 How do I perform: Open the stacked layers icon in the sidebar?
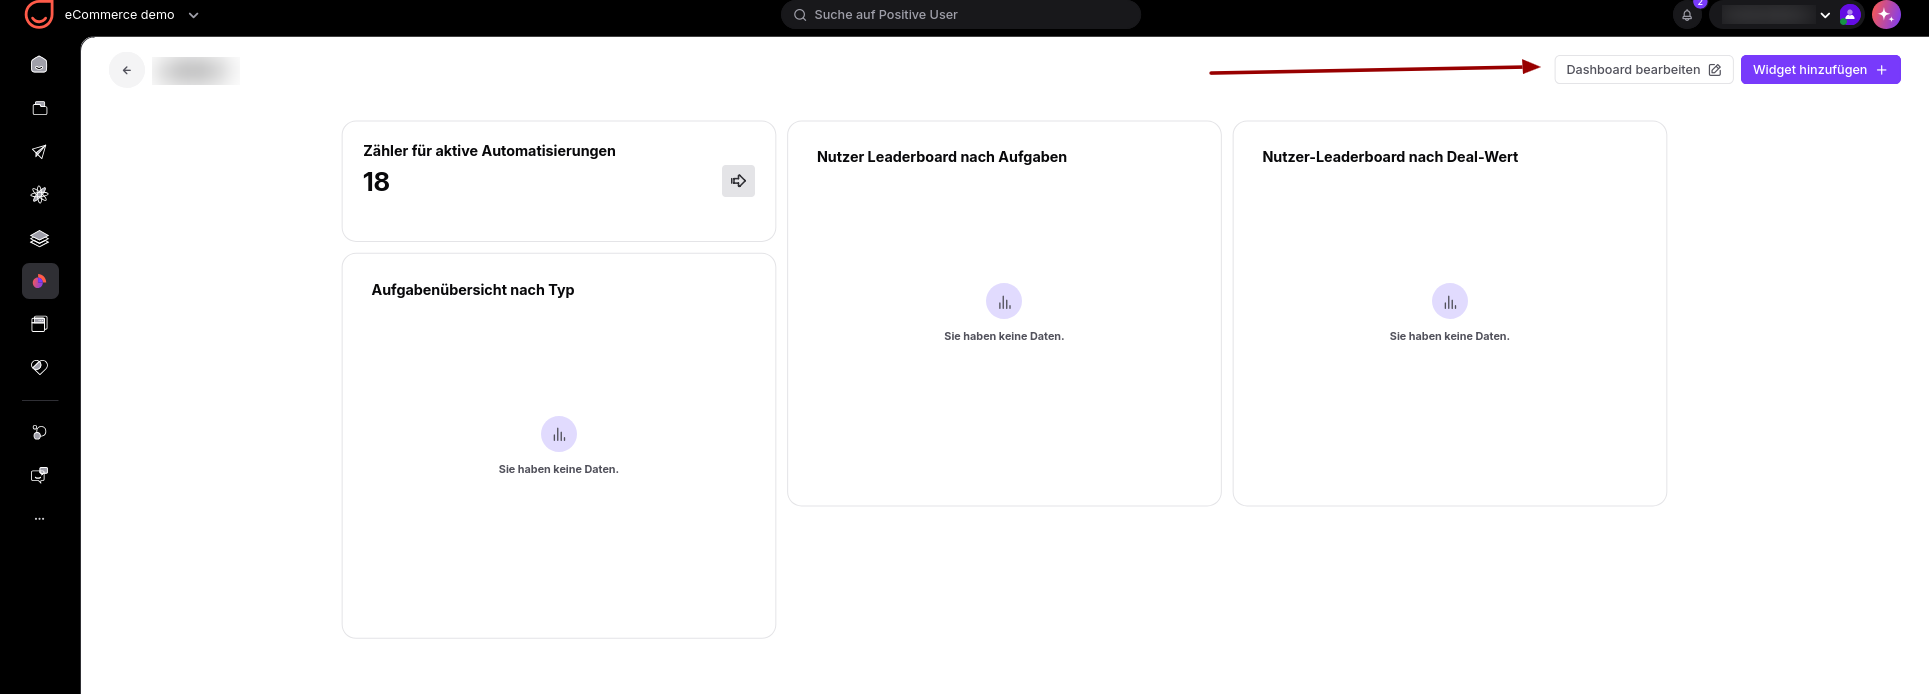pyautogui.click(x=39, y=238)
